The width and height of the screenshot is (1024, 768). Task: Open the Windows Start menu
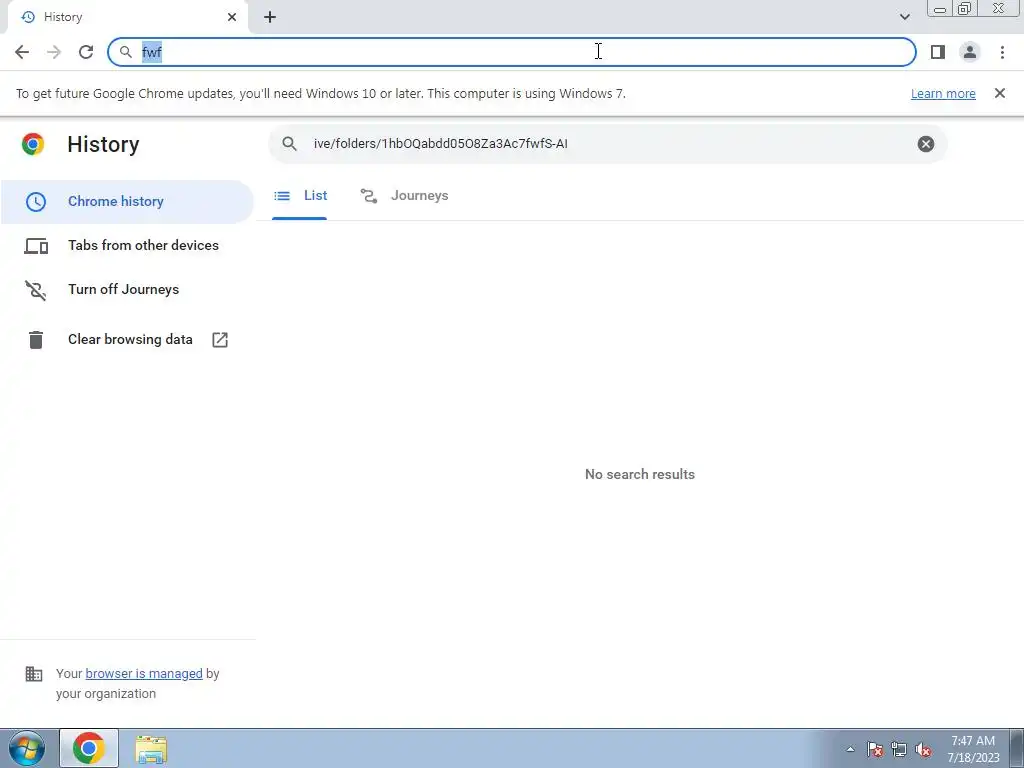(x=27, y=748)
